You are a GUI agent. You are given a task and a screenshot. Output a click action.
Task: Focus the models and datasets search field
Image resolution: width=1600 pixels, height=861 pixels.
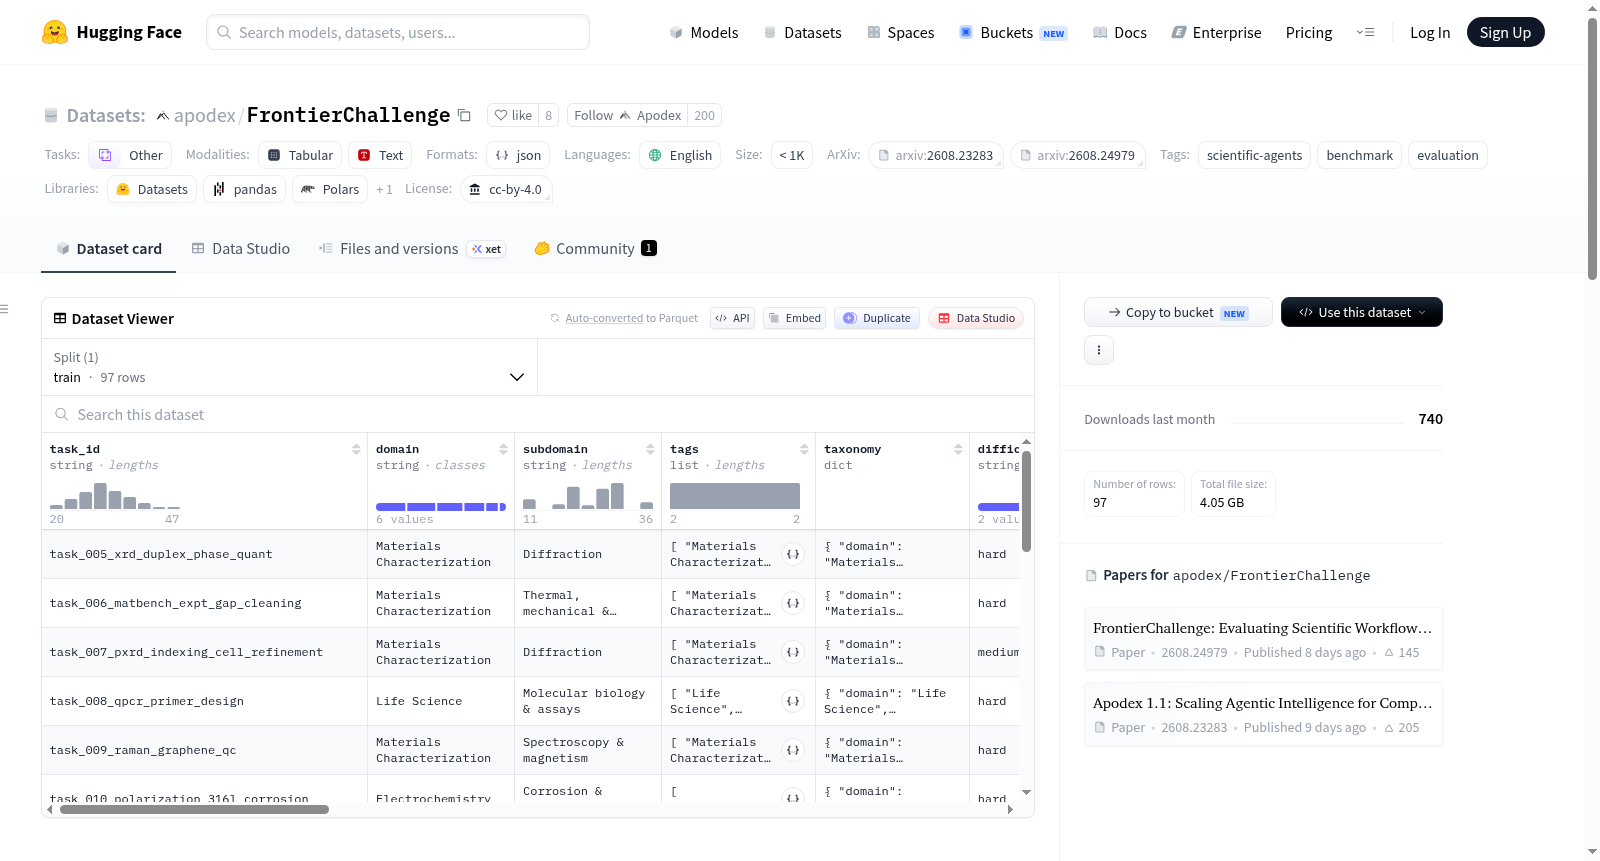398,32
